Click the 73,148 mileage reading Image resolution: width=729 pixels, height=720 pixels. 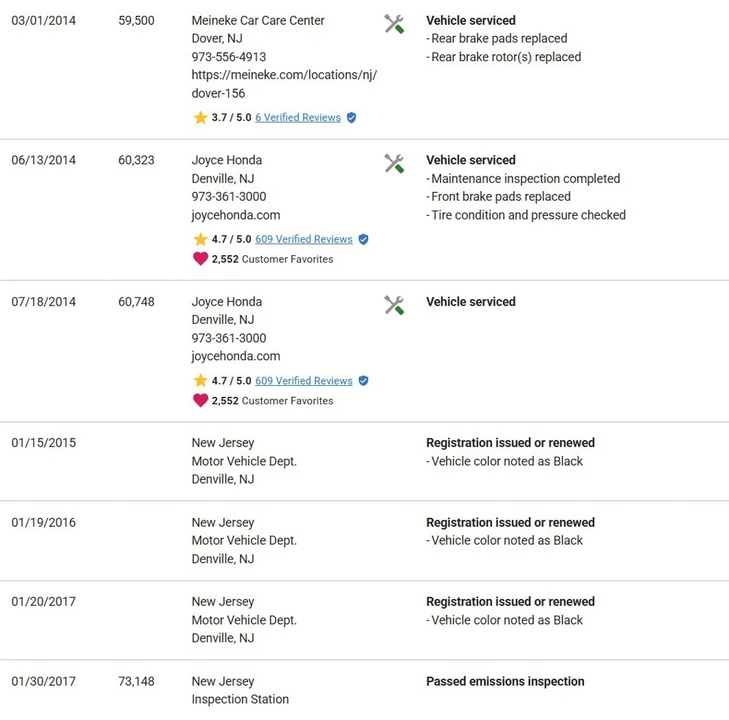[136, 681]
